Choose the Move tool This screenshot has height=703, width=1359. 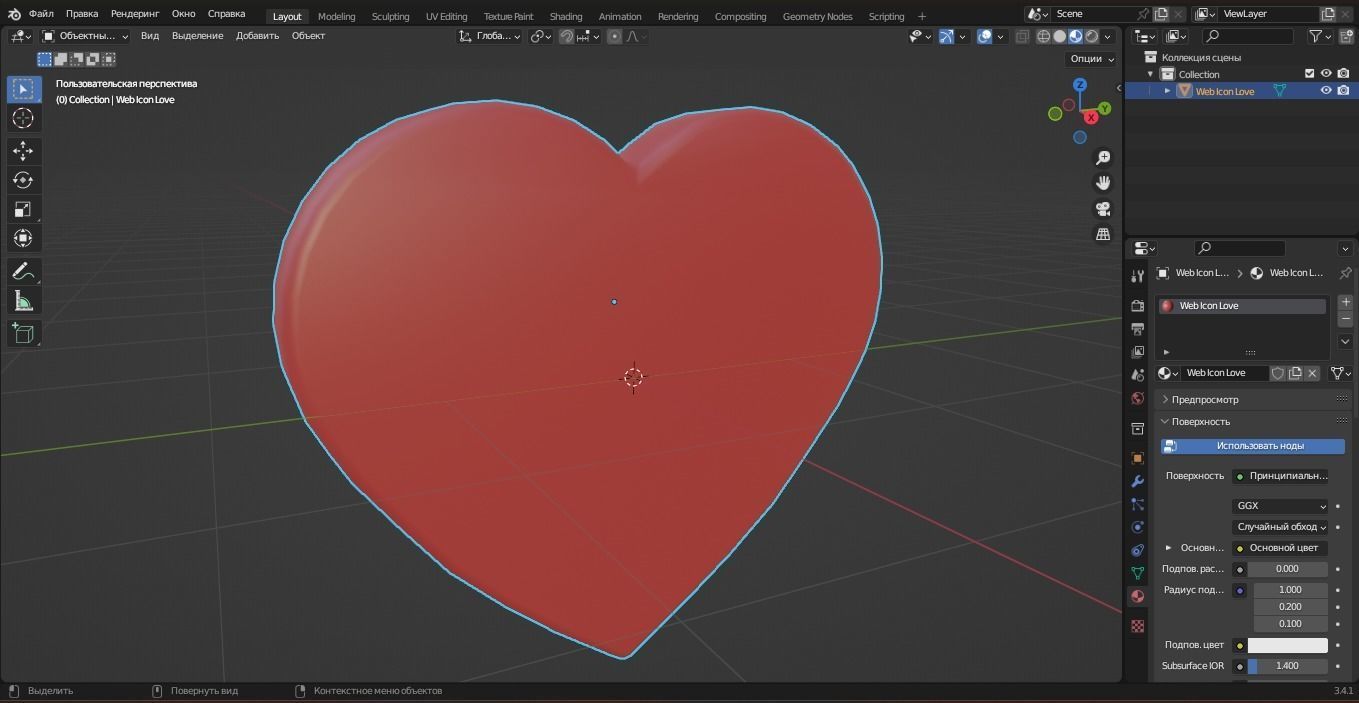tap(22, 151)
